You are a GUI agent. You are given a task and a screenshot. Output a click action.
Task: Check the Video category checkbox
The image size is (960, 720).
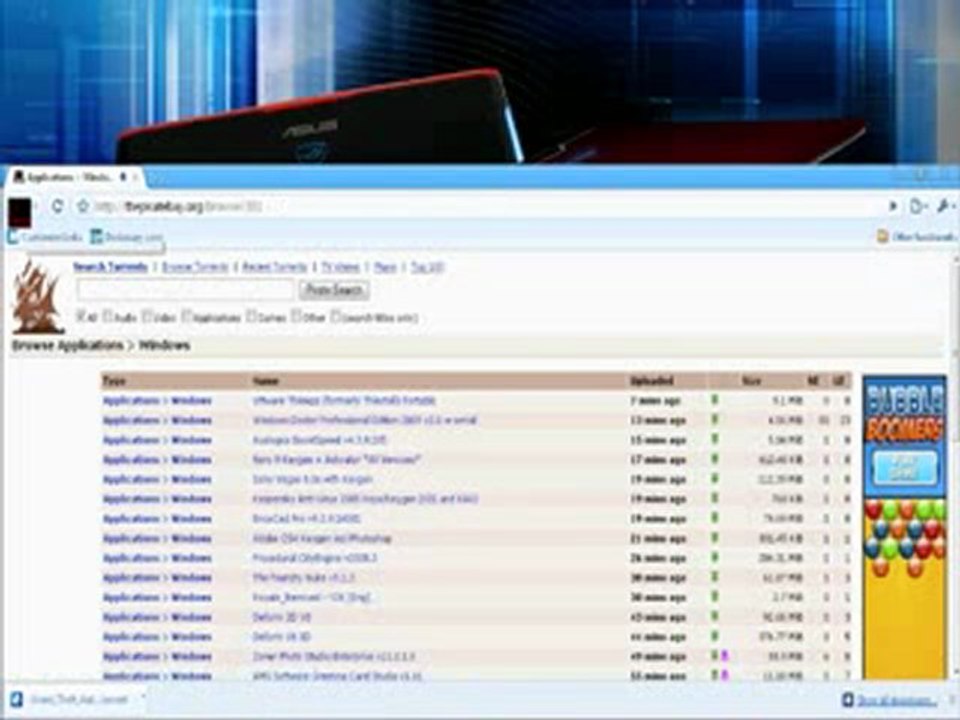coord(148,317)
